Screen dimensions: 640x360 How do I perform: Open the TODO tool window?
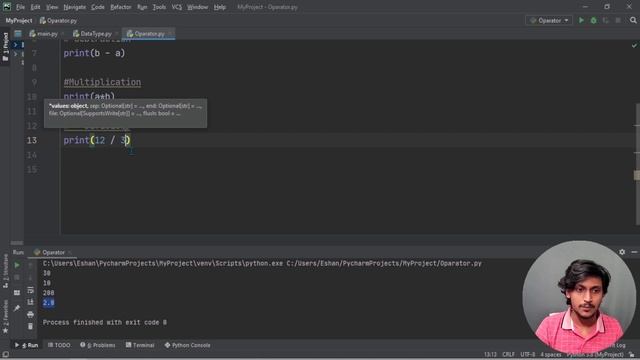tap(59, 345)
